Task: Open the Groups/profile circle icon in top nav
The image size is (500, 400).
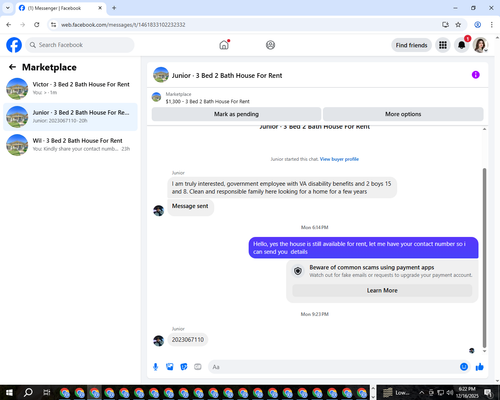Action: click(x=270, y=45)
